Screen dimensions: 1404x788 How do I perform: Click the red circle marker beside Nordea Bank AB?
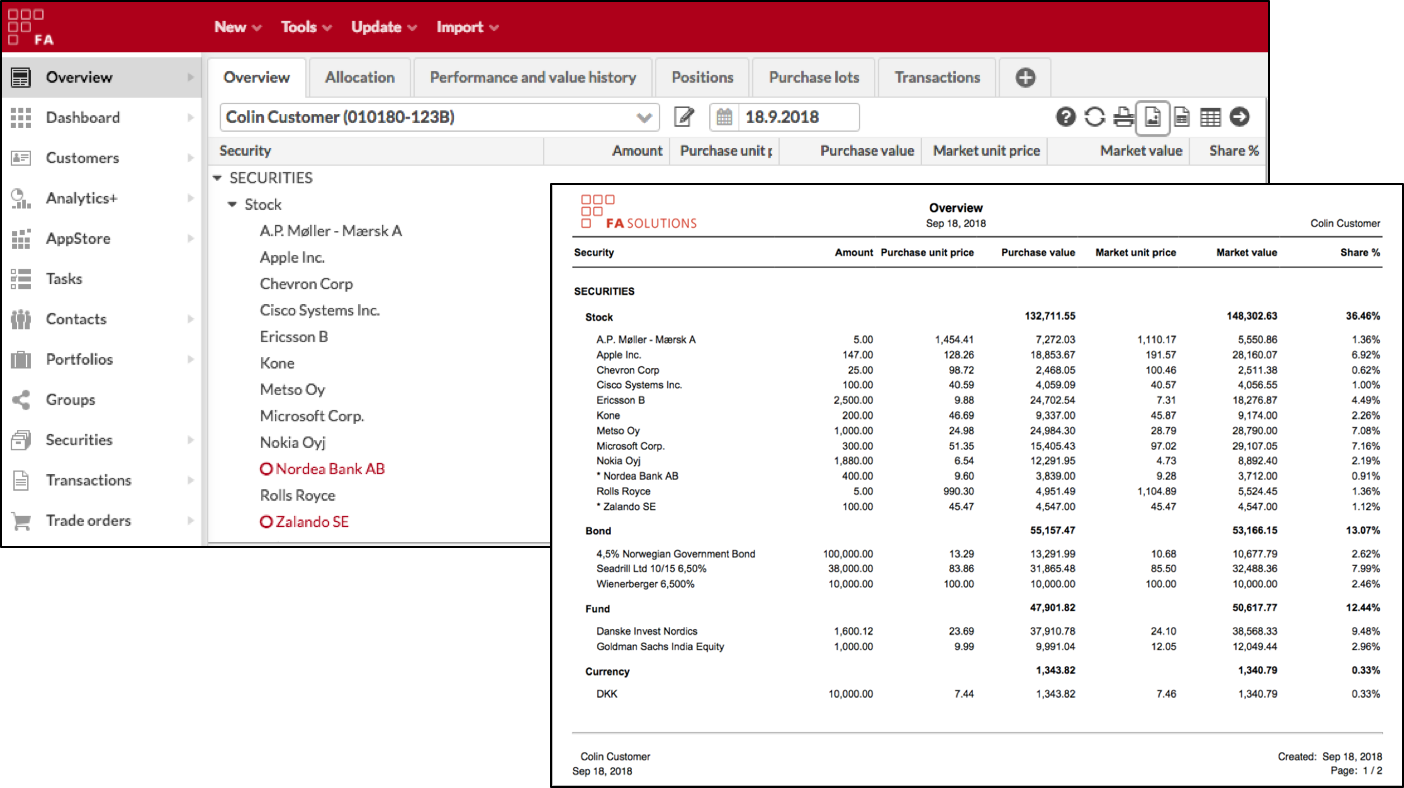(266, 469)
